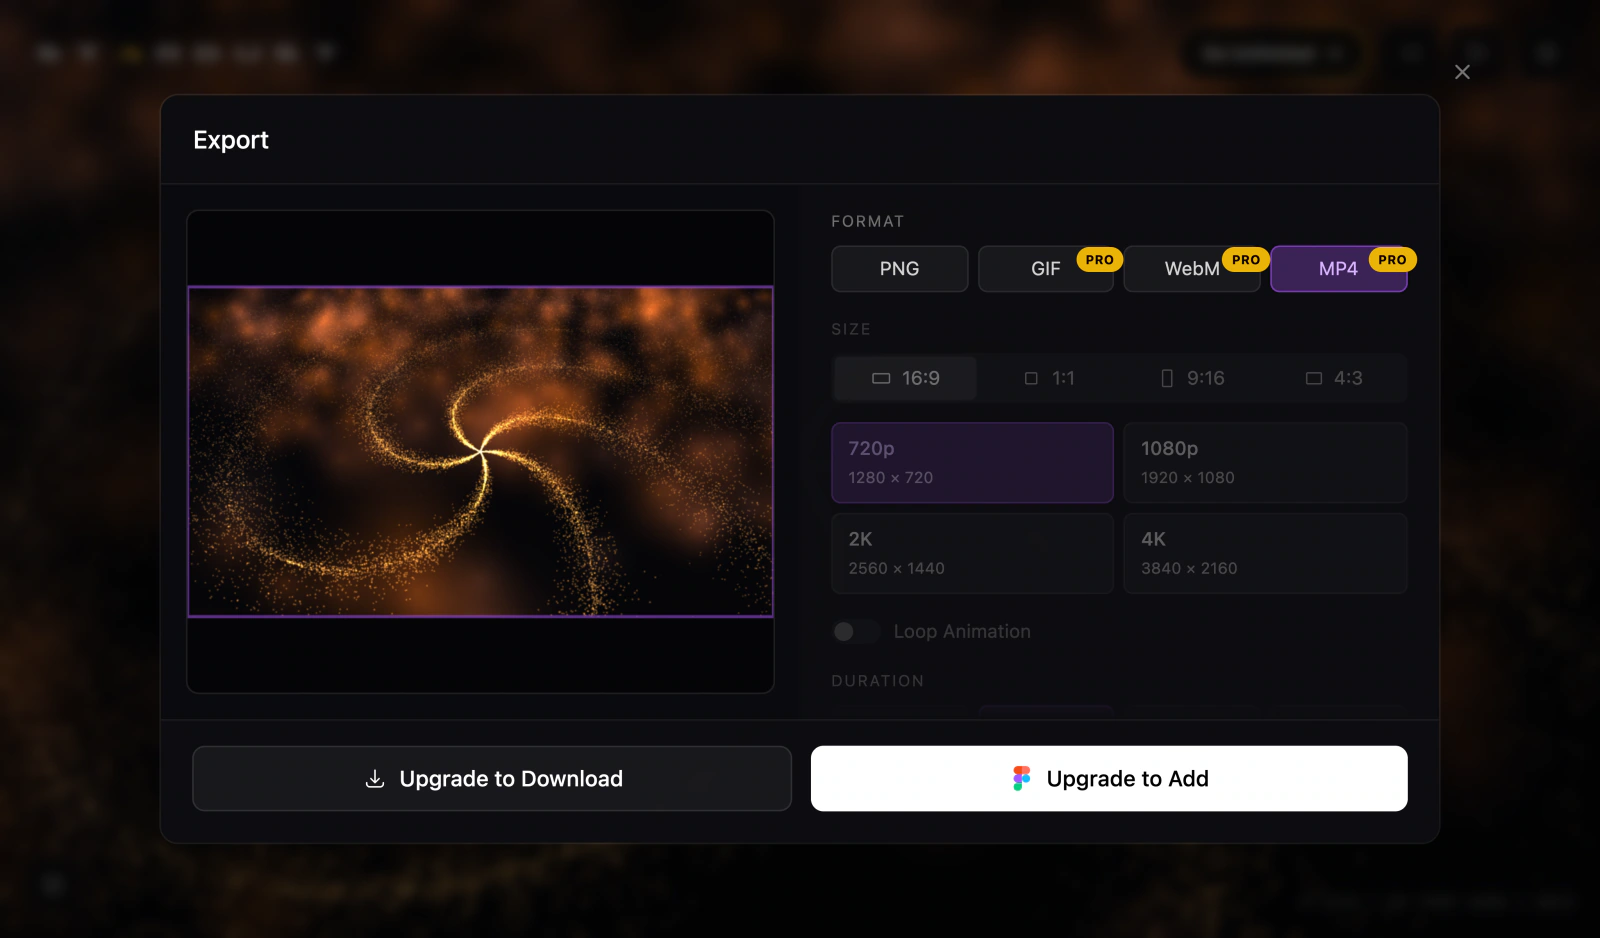Select GIF format
The height and width of the screenshot is (938, 1600).
click(1045, 269)
